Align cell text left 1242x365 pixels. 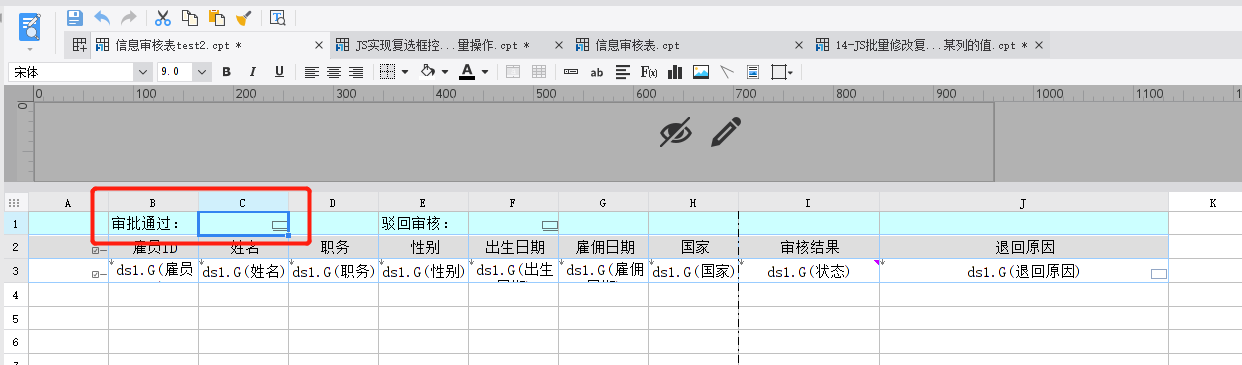point(312,72)
